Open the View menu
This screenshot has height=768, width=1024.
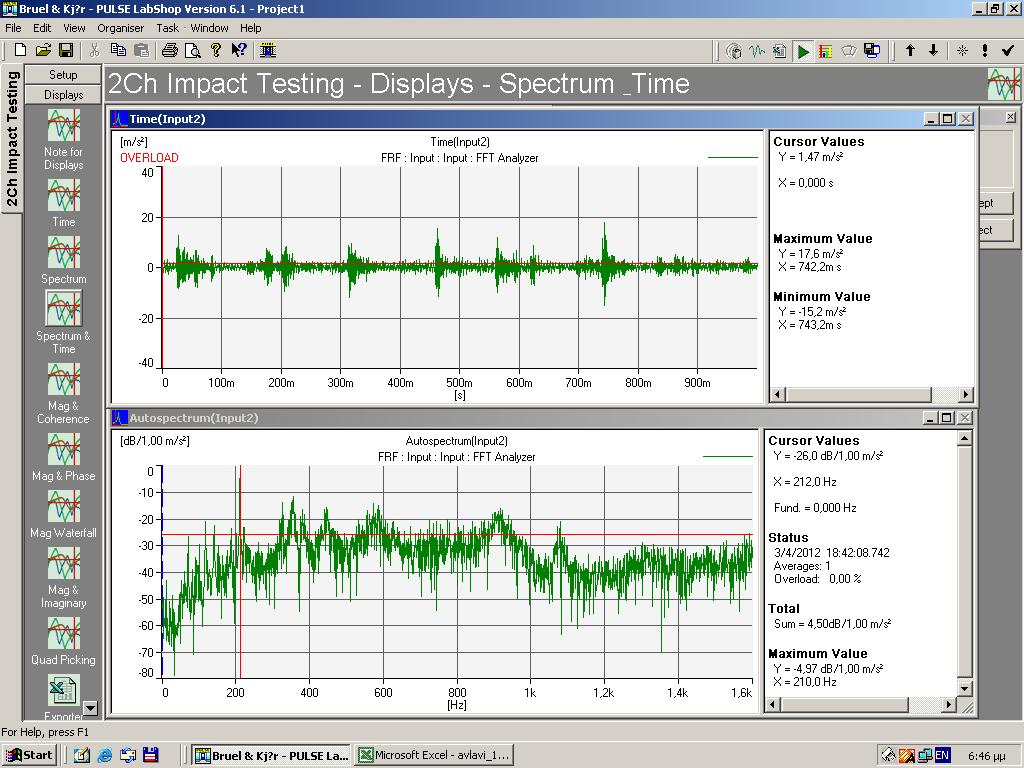pos(74,28)
